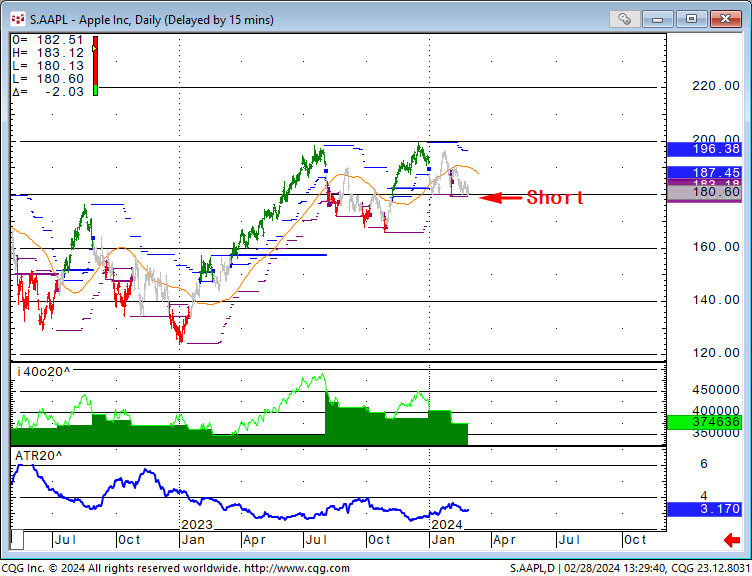Click the ATR axis label 6
Screen dimensions: 752x576
(x=704, y=464)
